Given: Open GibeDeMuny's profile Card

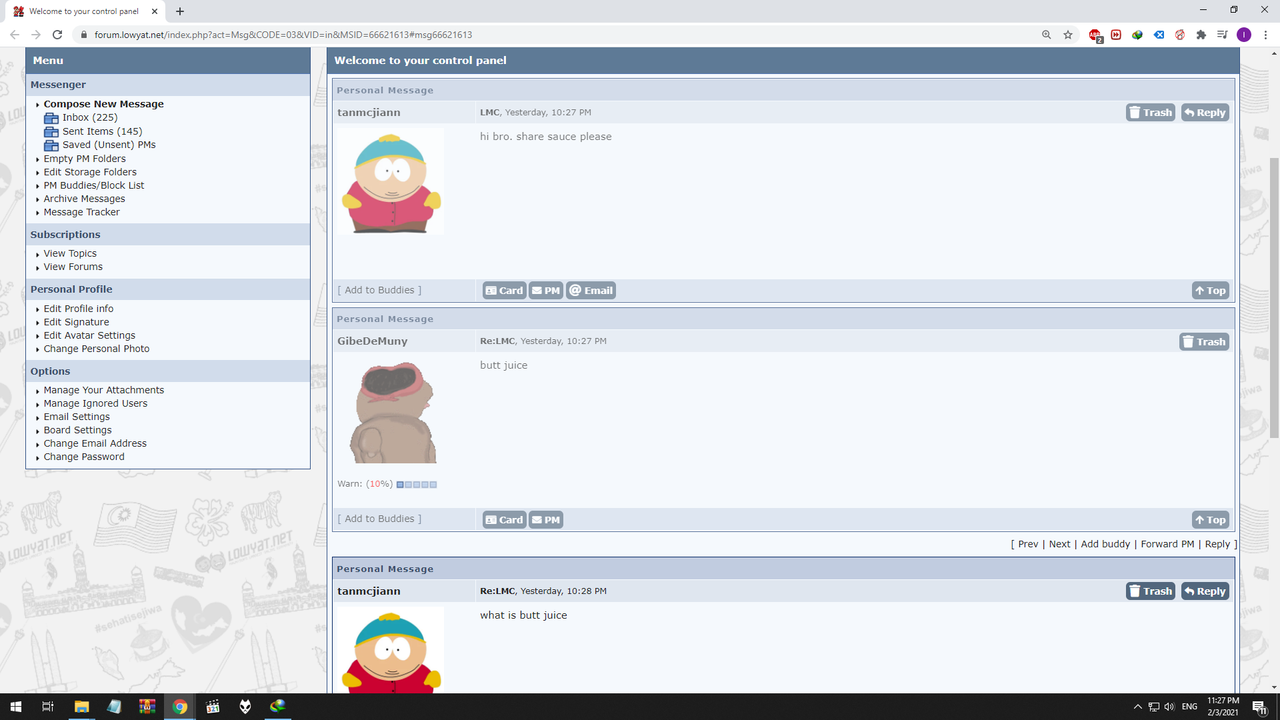Looking at the screenshot, I should [x=504, y=520].
